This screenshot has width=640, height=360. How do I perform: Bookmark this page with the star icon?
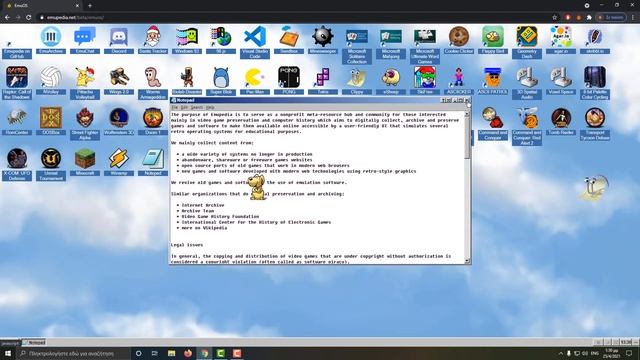[554, 18]
